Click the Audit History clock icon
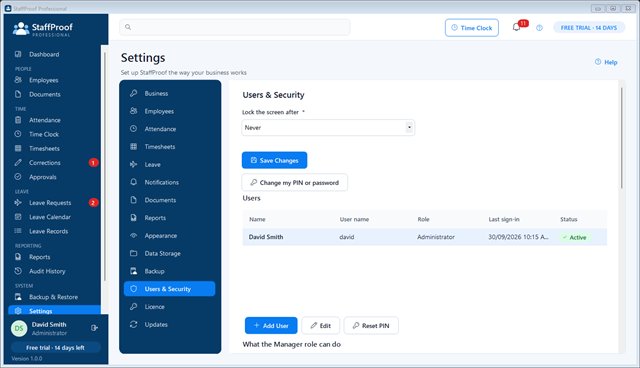640x368 pixels. pos(18,271)
